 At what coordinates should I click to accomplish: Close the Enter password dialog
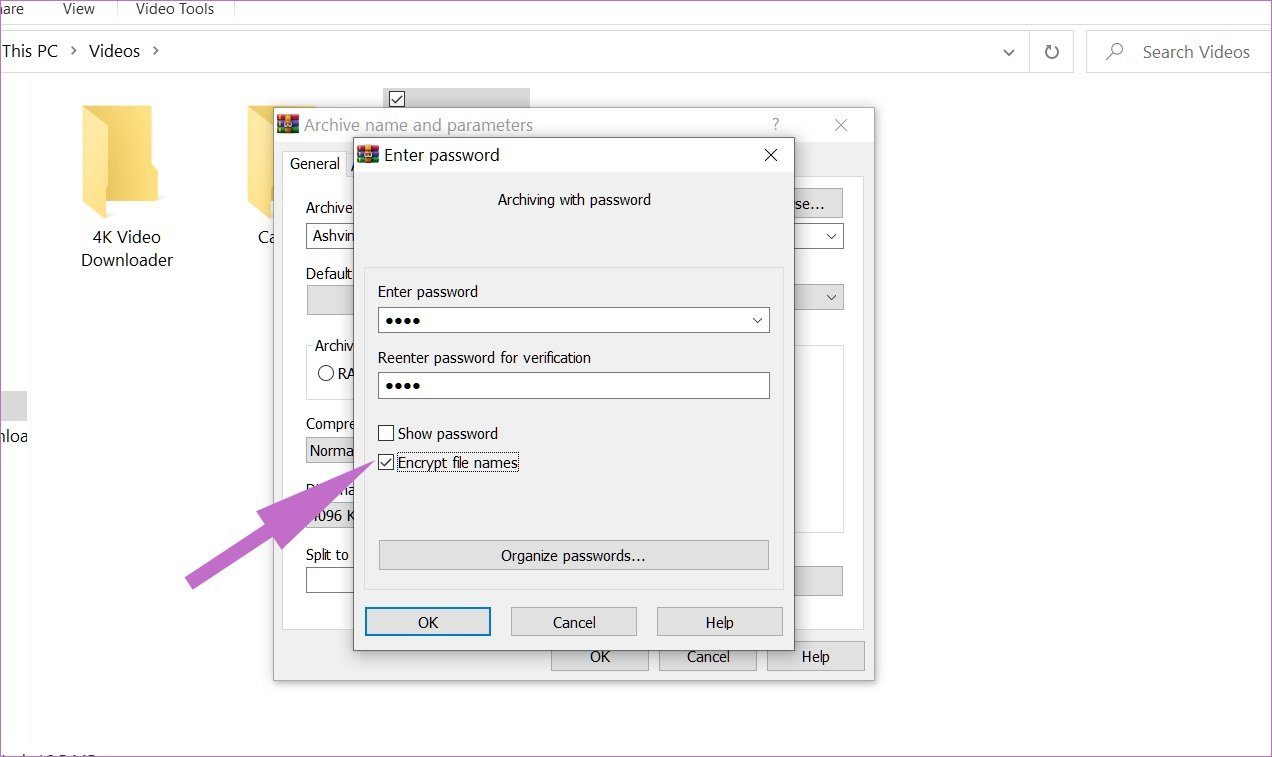770,155
